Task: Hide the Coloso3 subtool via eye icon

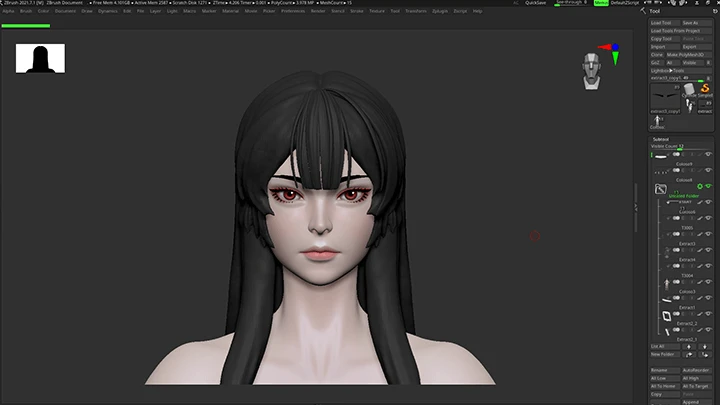Action: click(708, 298)
